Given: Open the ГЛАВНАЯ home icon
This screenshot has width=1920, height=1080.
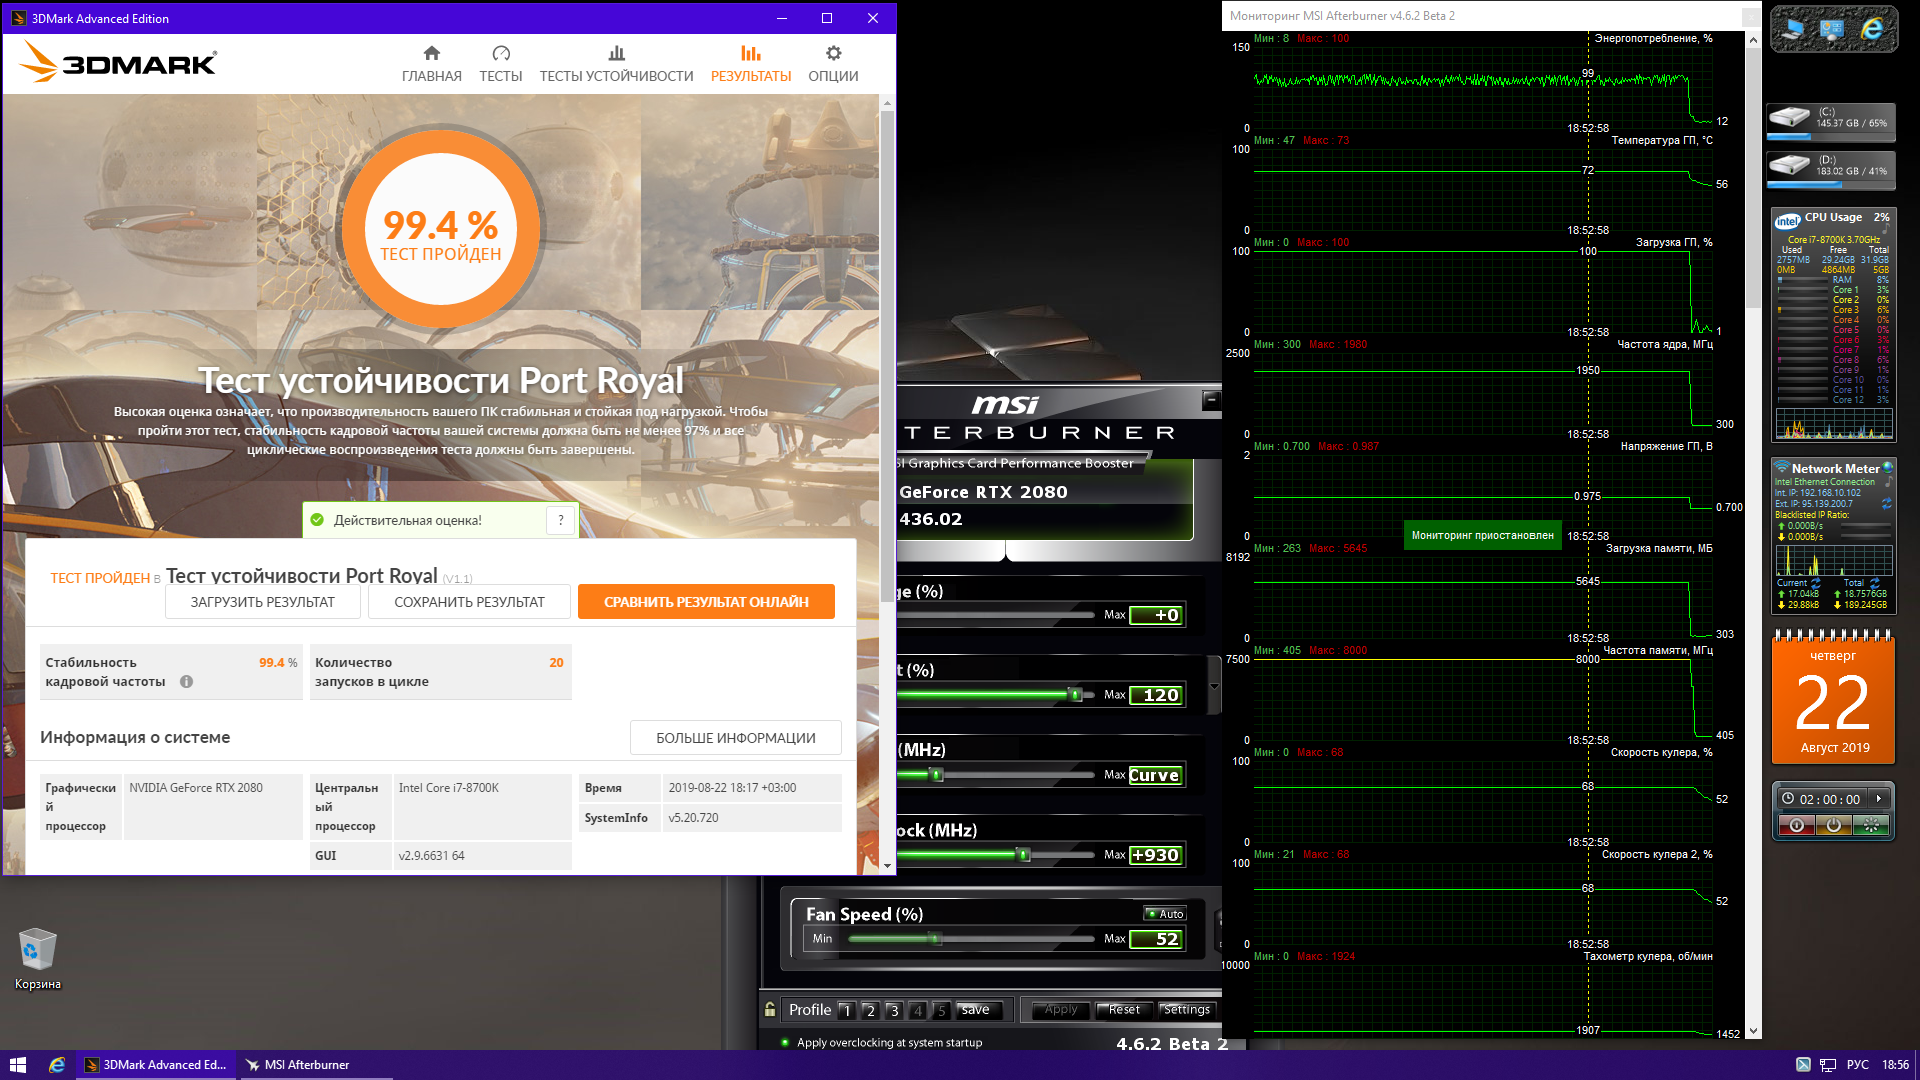Looking at the screenshot, I should tap(431, 54).
